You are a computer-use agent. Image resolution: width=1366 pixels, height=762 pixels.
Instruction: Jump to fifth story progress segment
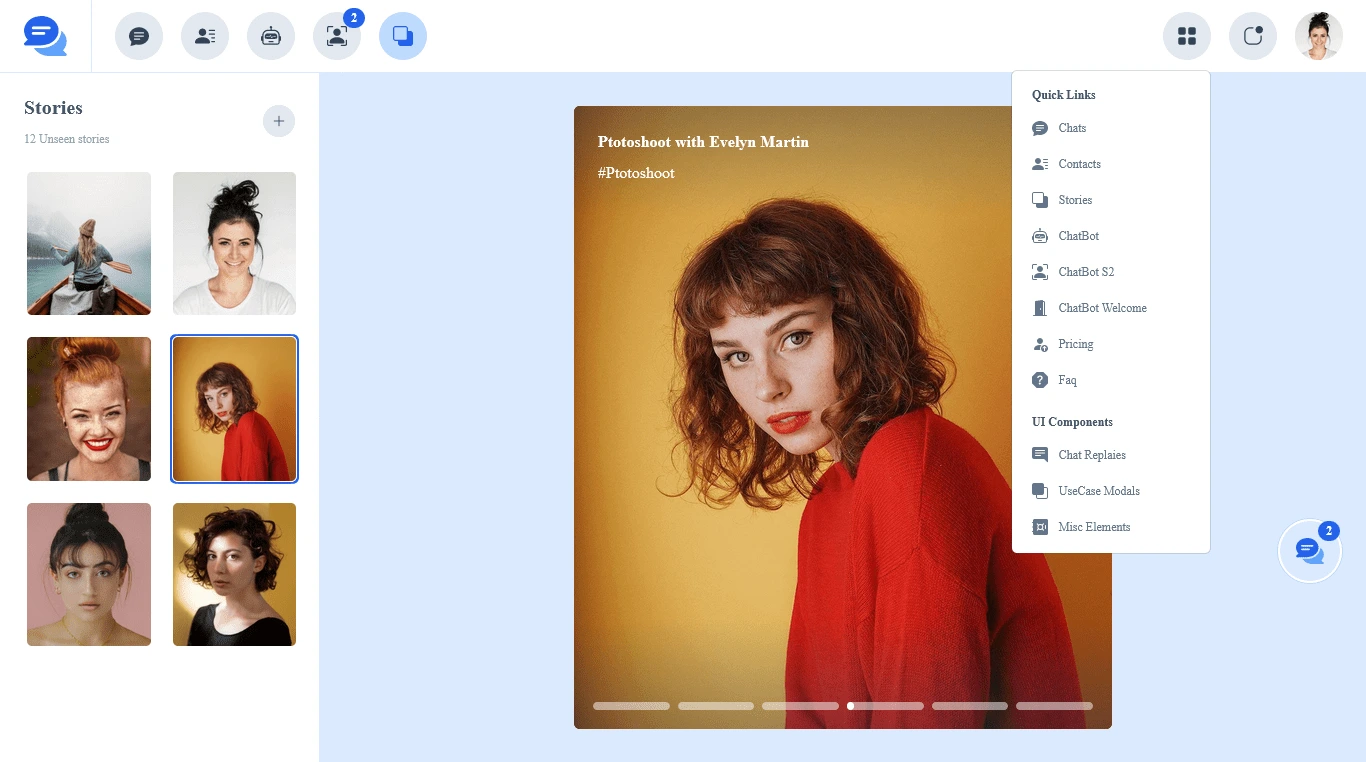(970, 706)
